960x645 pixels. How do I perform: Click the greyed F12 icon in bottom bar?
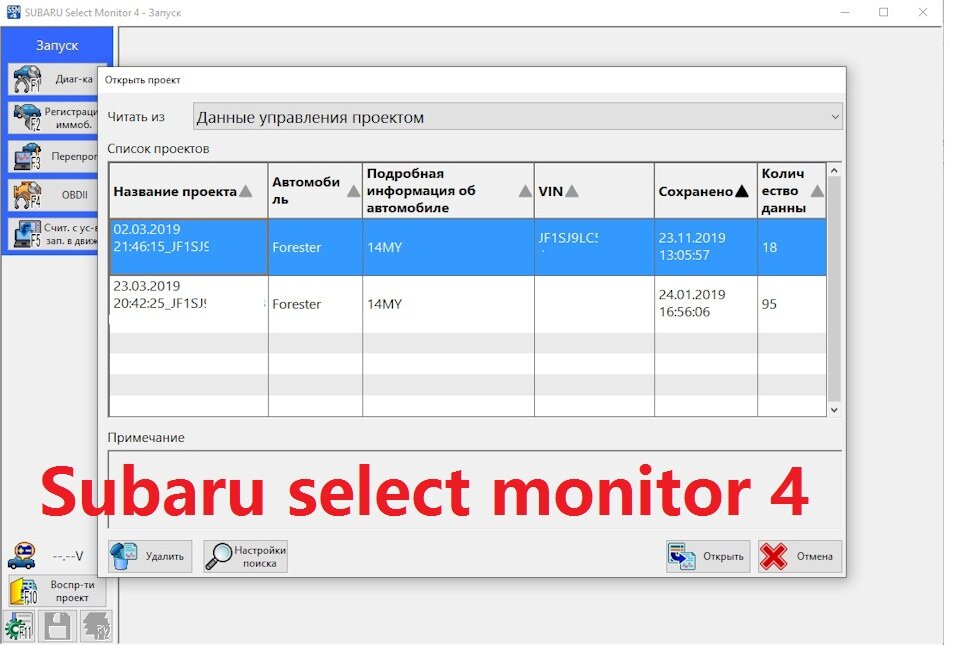[x=97, y=627]
